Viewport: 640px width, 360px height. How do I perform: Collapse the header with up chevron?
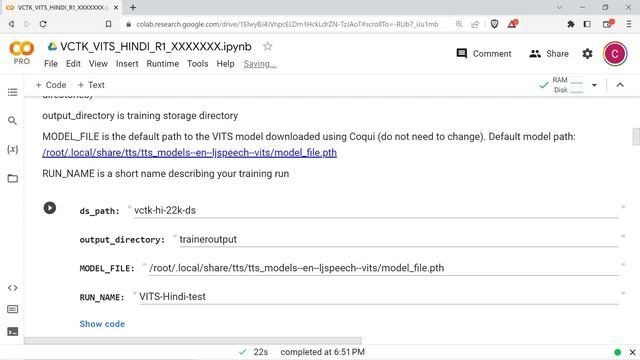tap(620, 85)
